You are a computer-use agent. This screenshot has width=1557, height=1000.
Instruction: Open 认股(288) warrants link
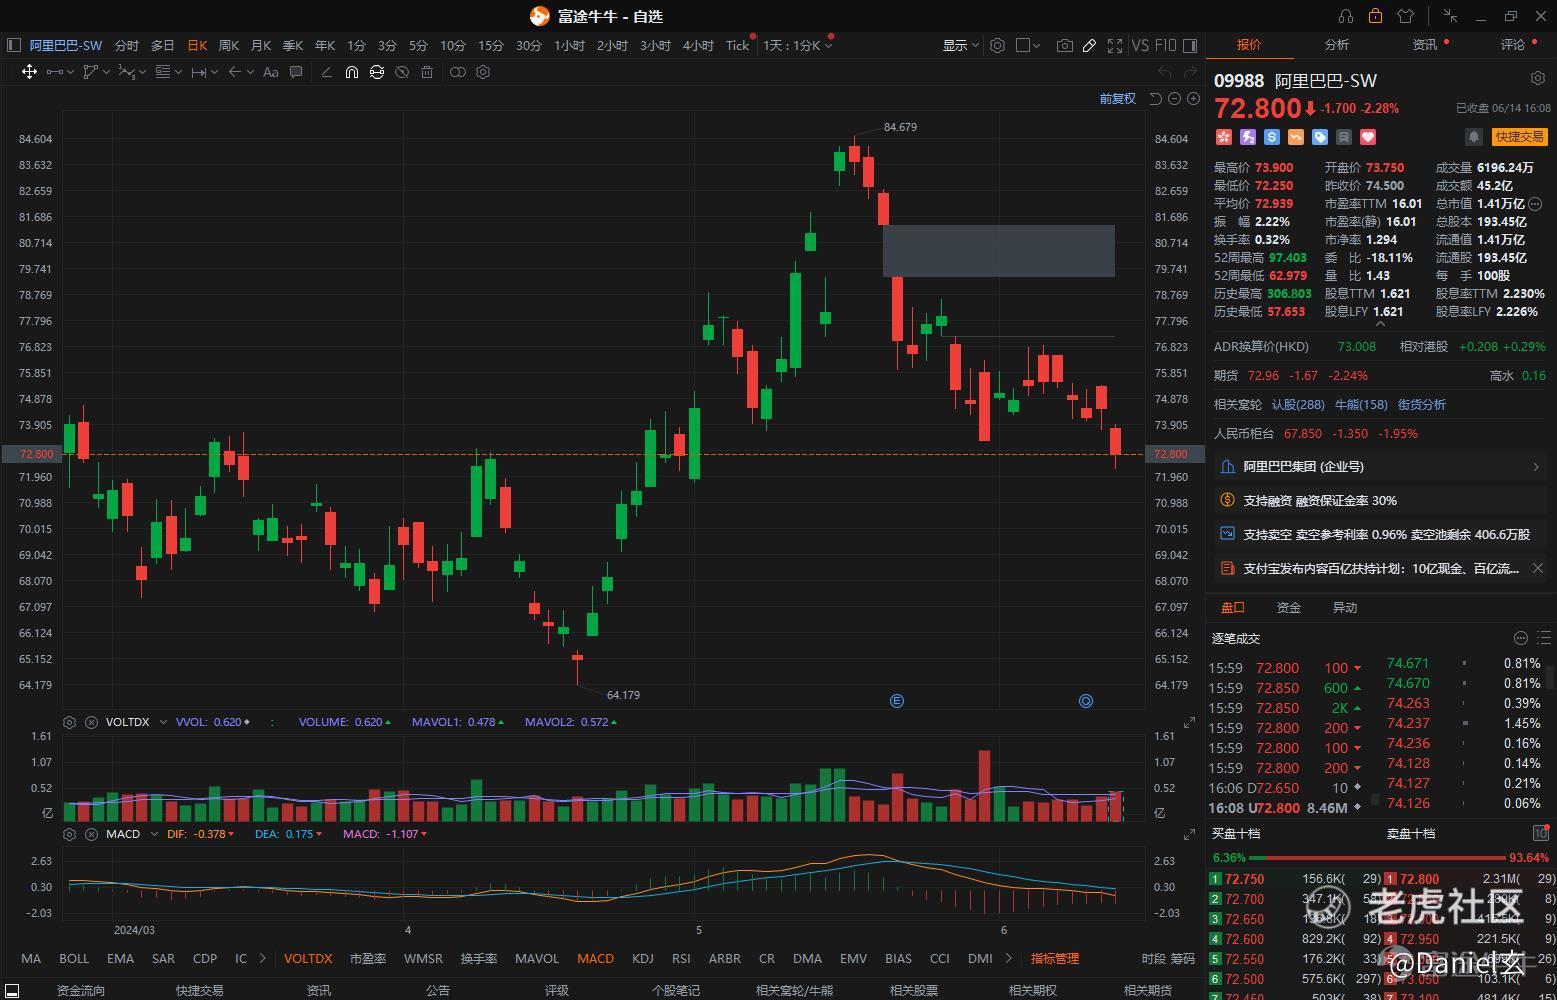pos(1298,405)
